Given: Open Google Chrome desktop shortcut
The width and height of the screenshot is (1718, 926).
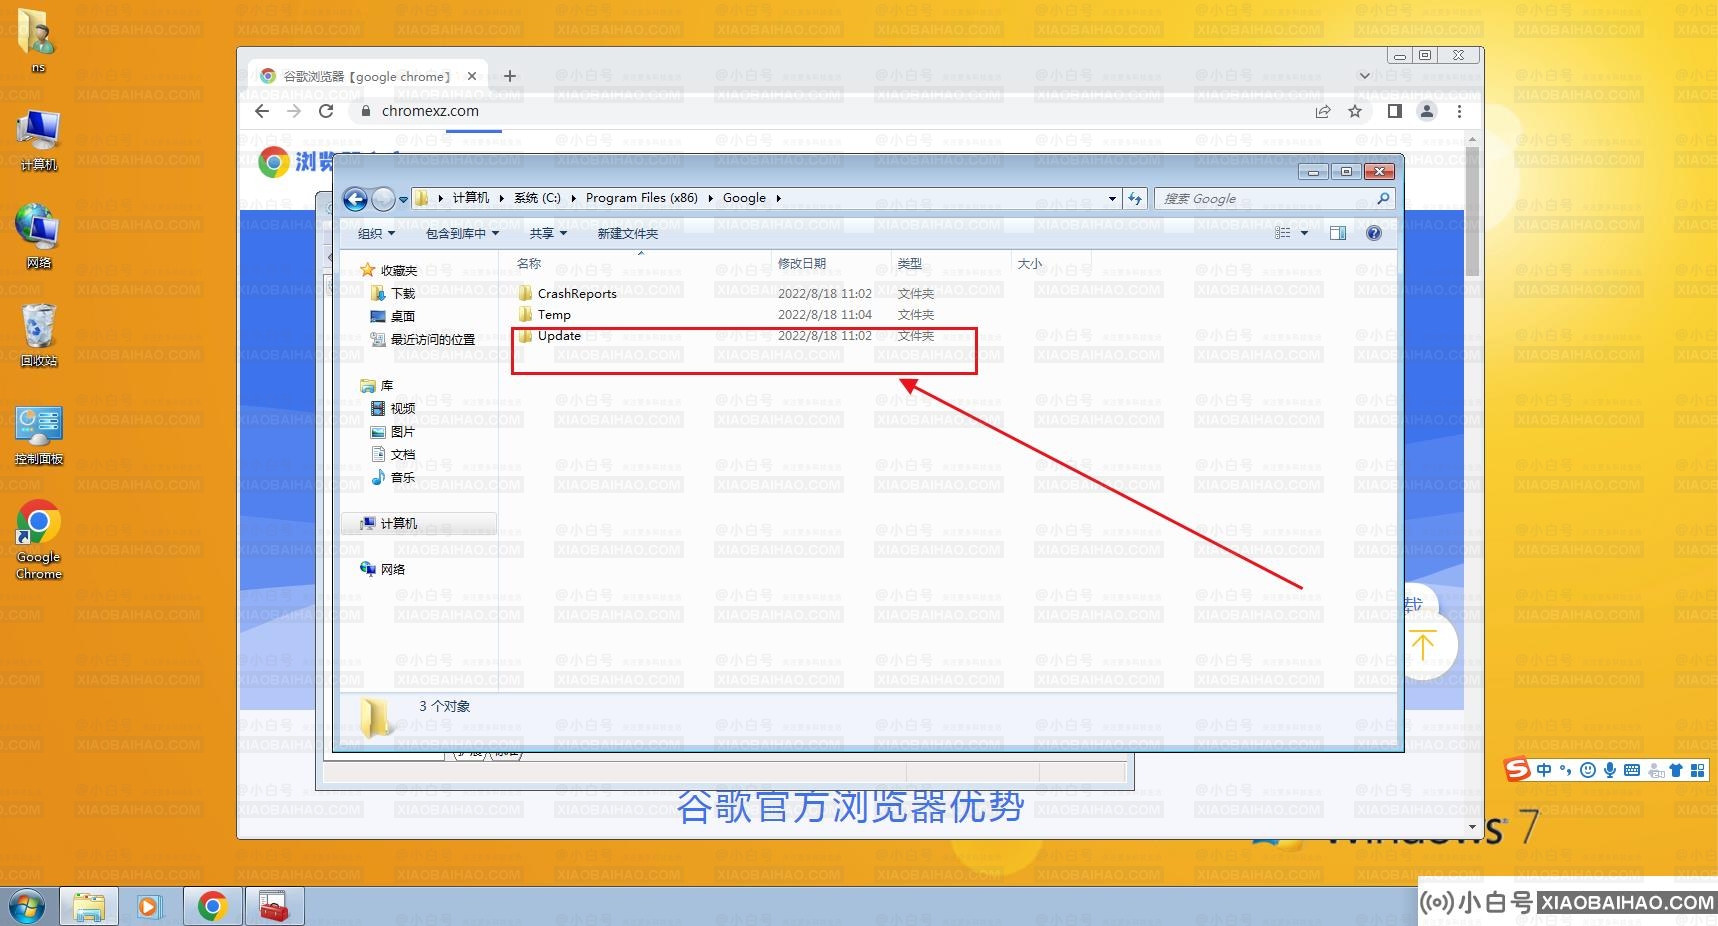Looking at the screenshot, I should click(x=39, y=540).
